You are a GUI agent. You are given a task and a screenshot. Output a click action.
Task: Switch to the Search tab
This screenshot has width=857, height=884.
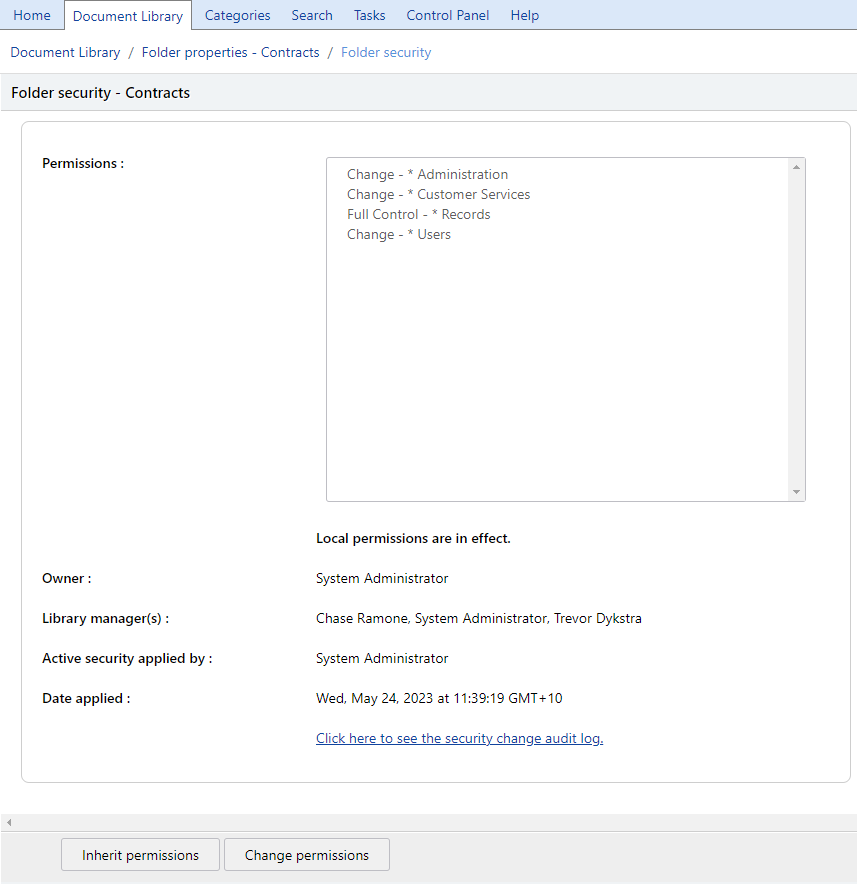(311, 15)
